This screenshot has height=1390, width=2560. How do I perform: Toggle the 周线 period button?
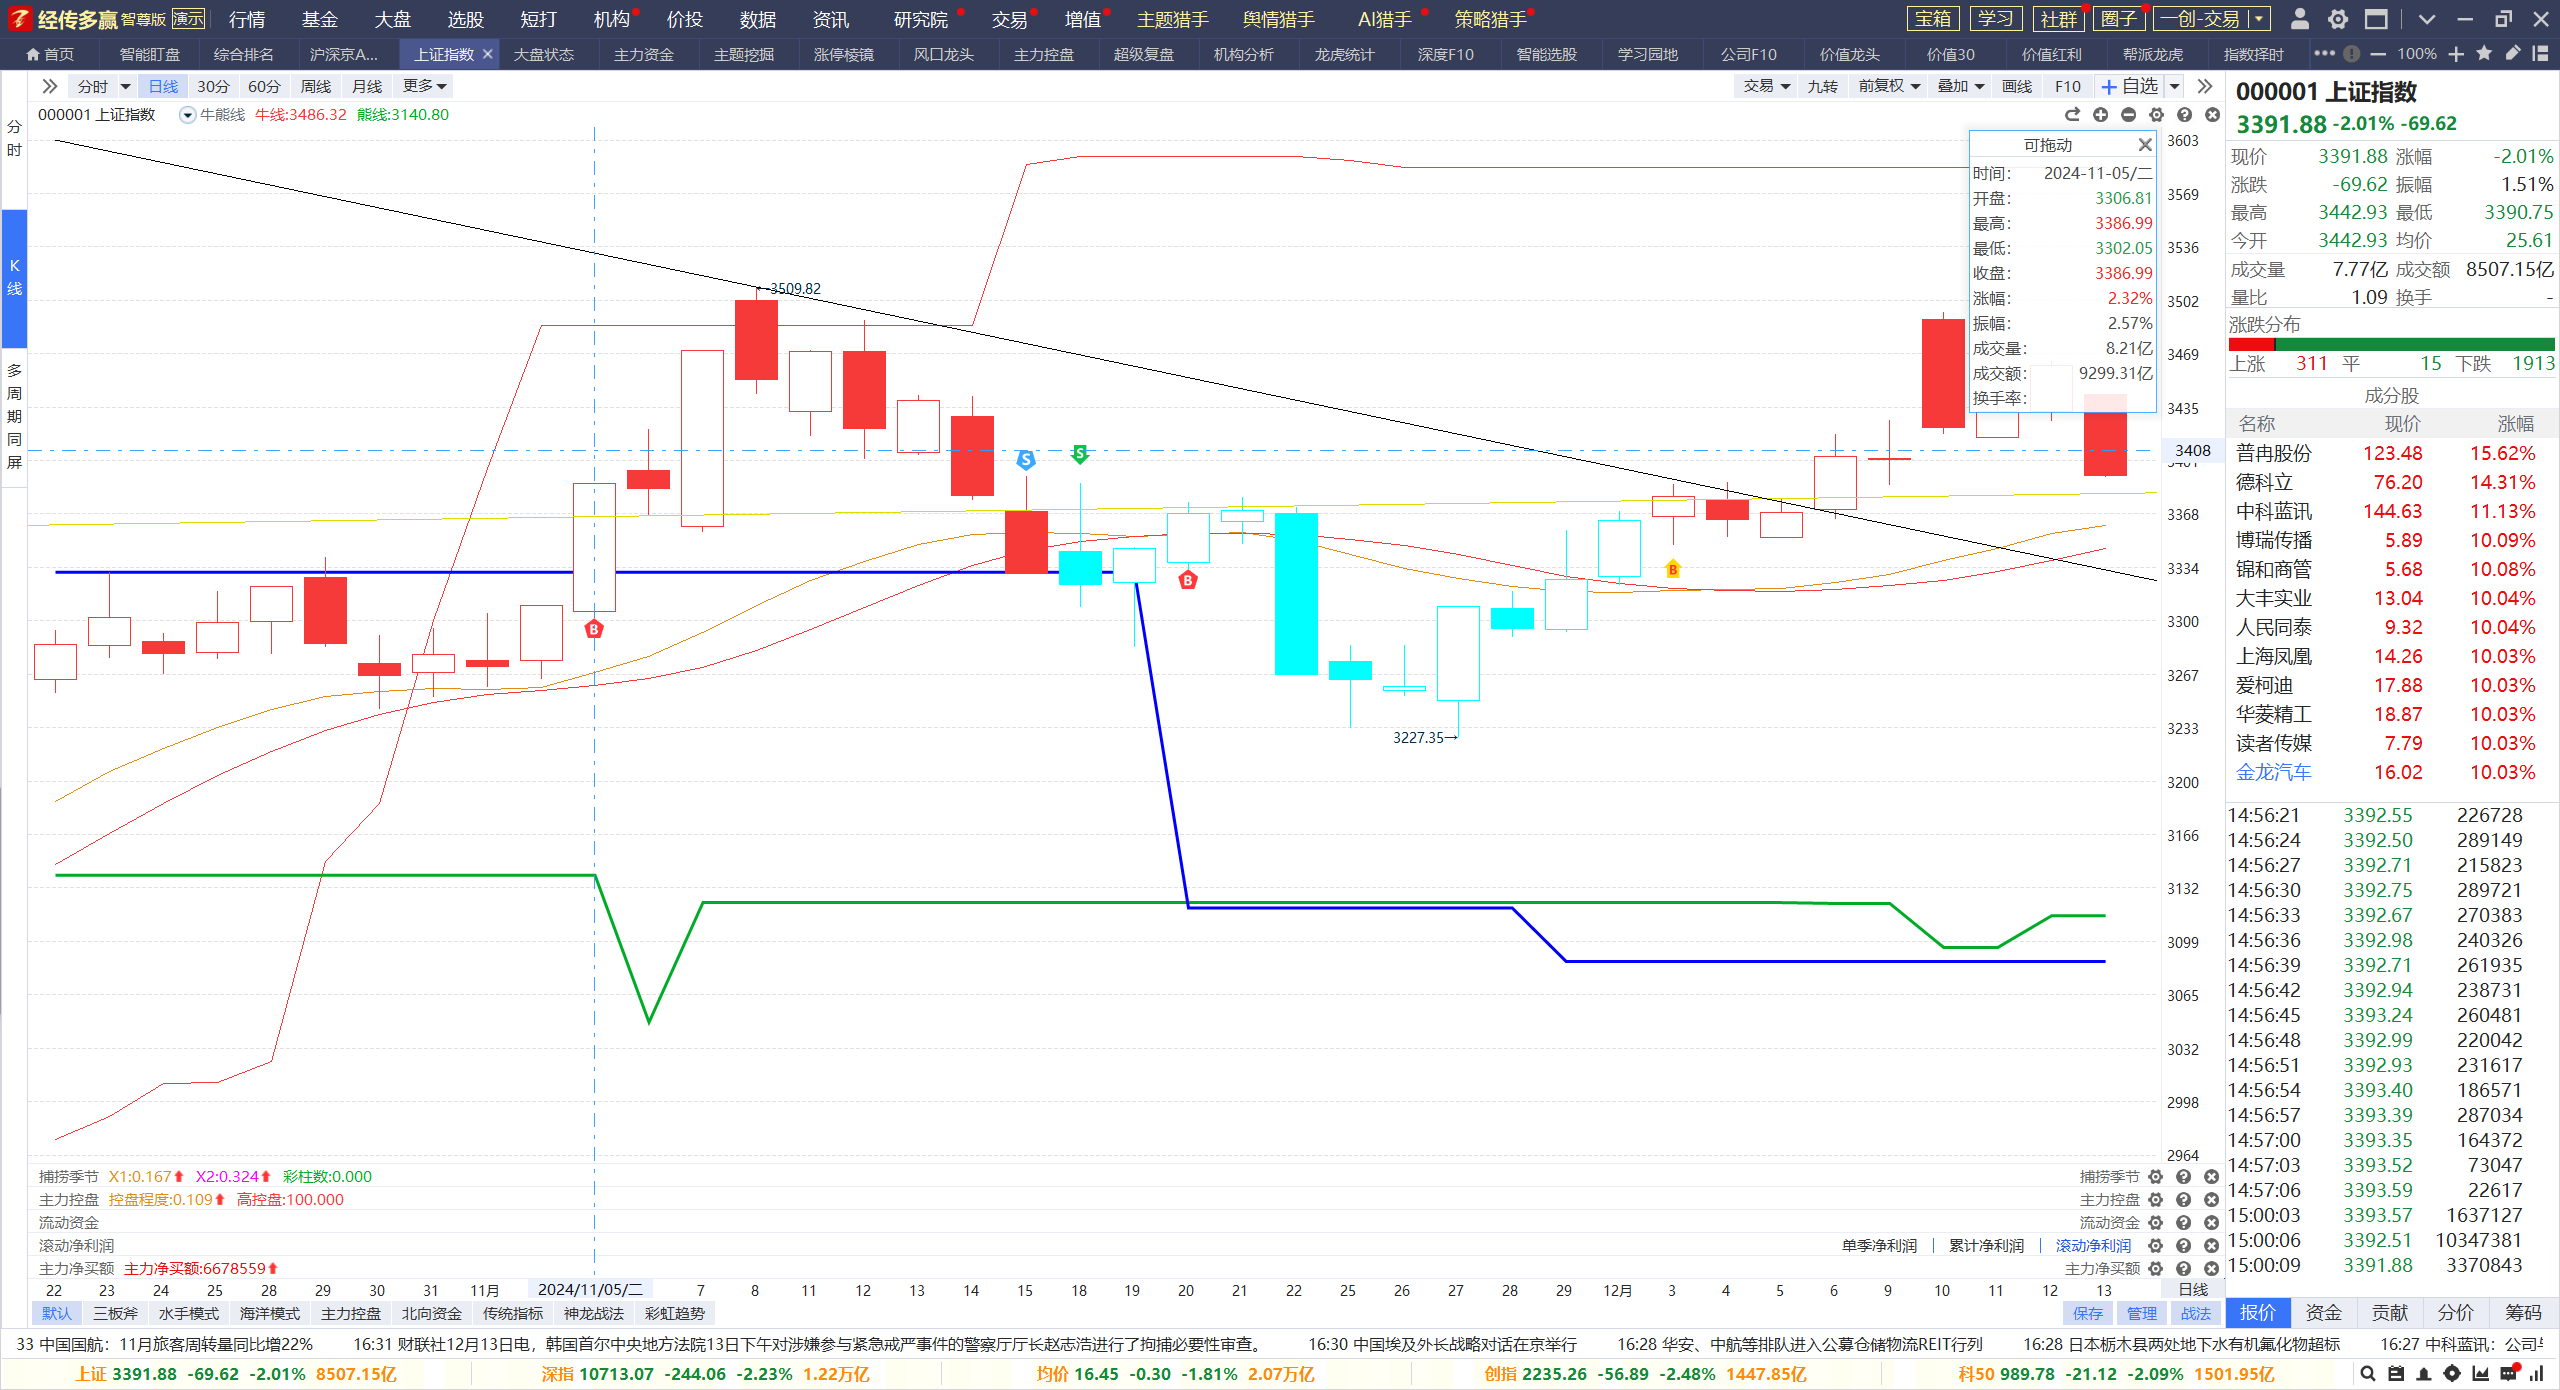(x=316, y=87)
